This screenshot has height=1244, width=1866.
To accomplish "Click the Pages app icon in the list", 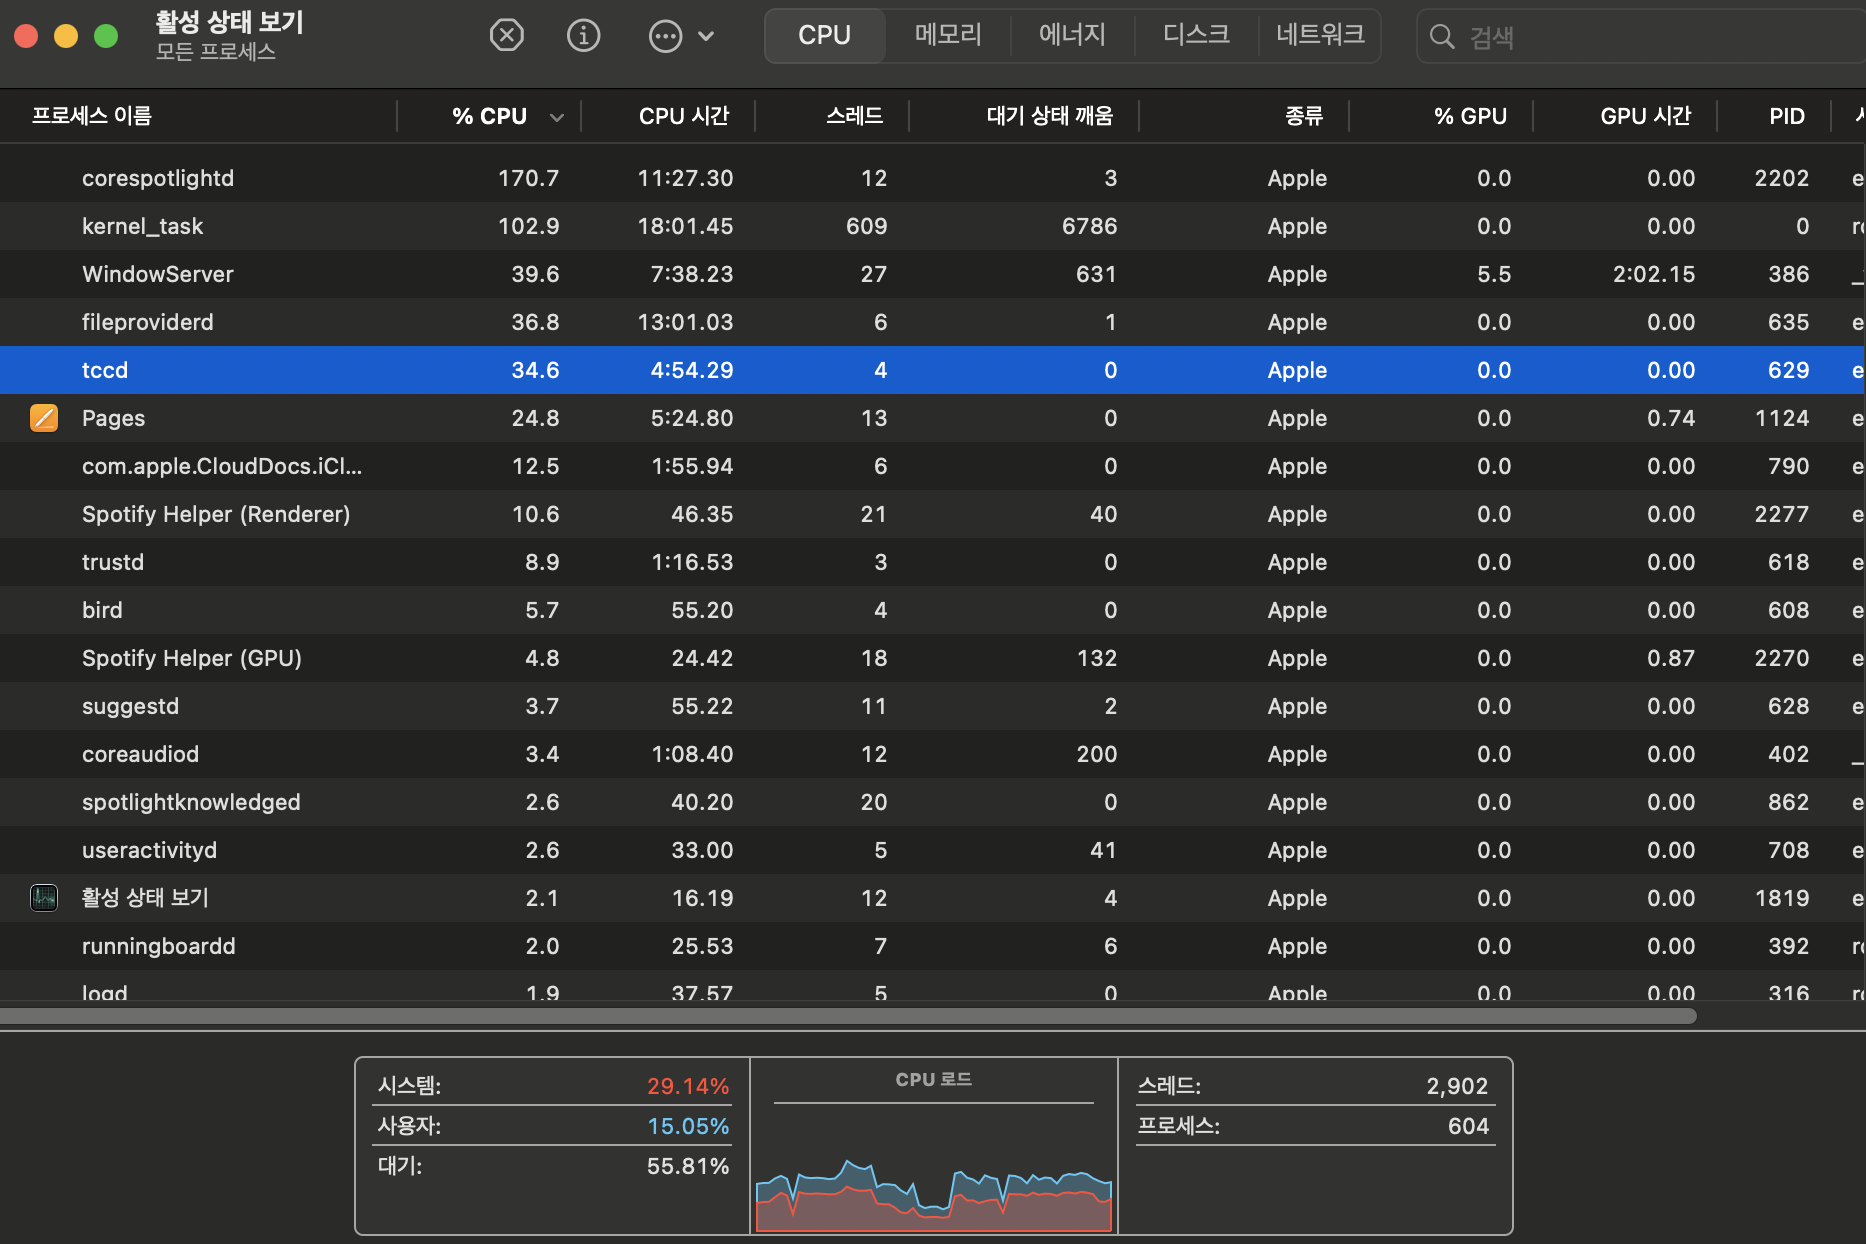I will tap(44, 418).
